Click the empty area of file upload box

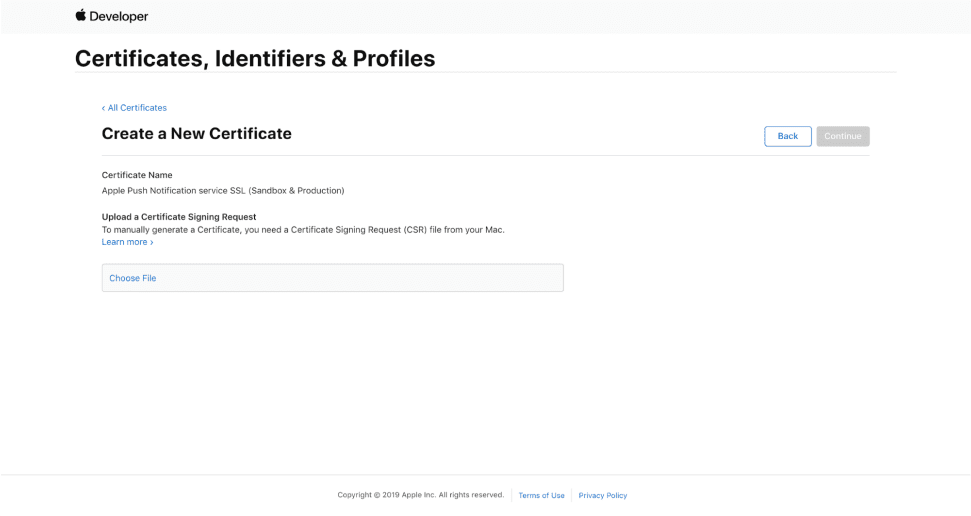[380, 278]
